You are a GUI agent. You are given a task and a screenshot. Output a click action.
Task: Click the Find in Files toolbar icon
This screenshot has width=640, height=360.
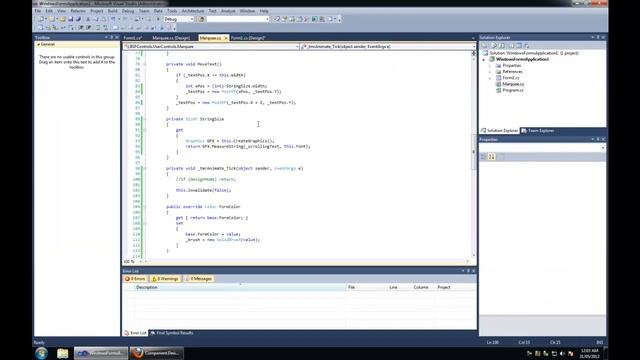click(x=201, y=19)
